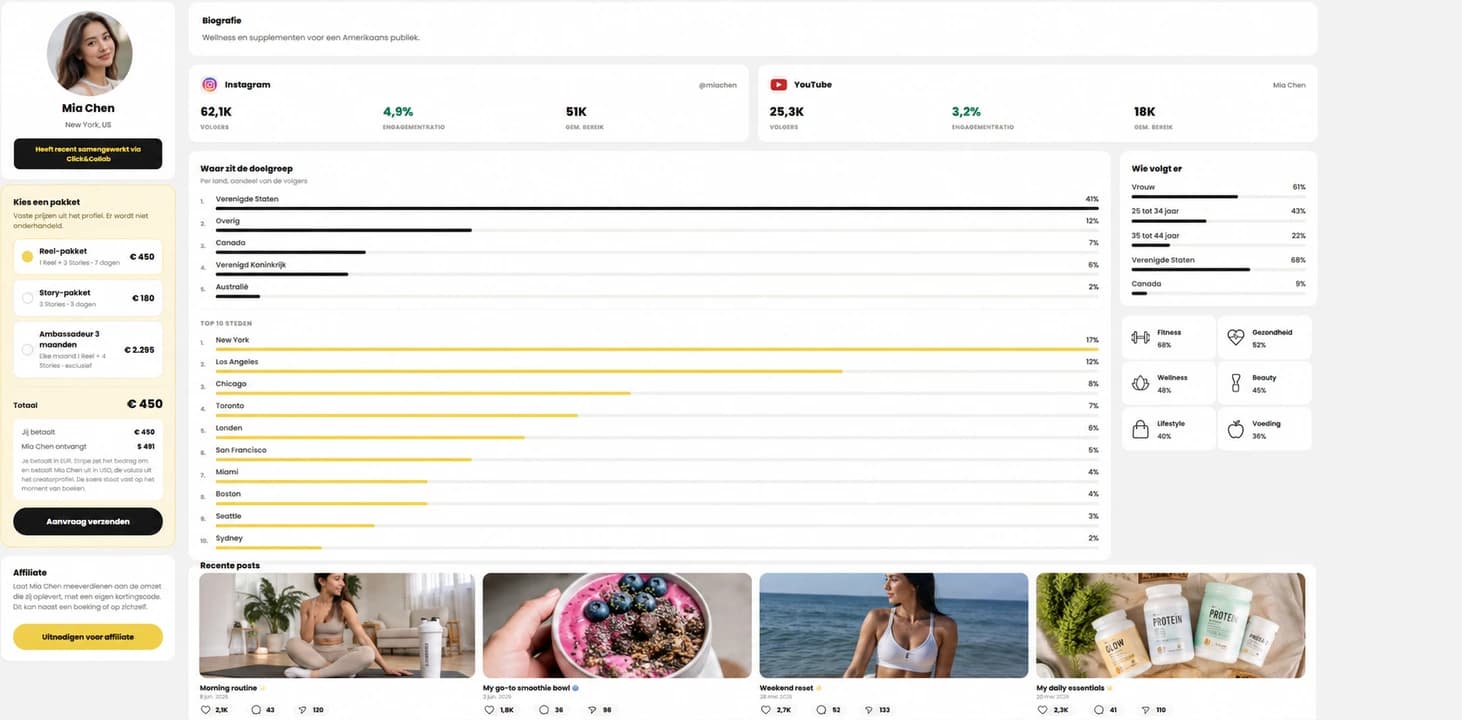Click the YouTube logo icon
The height and width of the screenshot is (720, 1462).
point(778,85)
